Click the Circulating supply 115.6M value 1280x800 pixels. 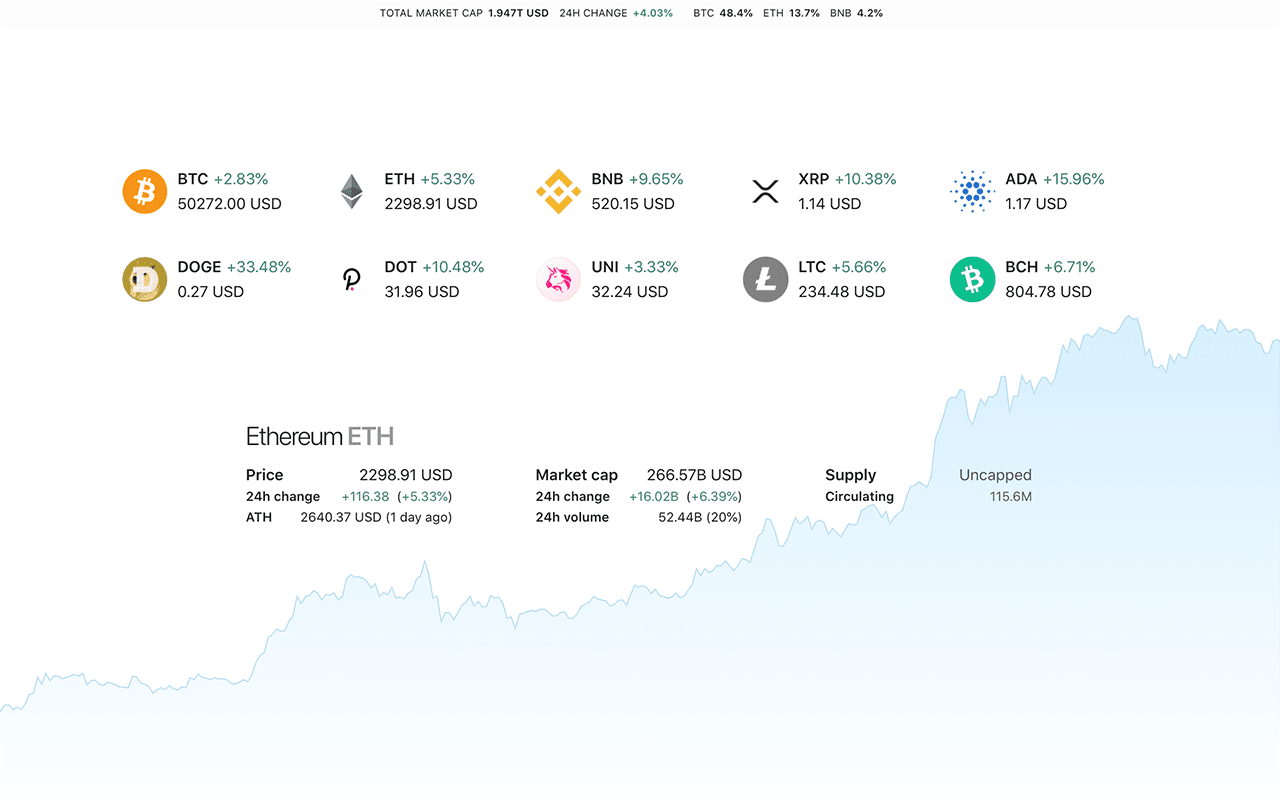pyautogui.click(x=1010, y=496)
